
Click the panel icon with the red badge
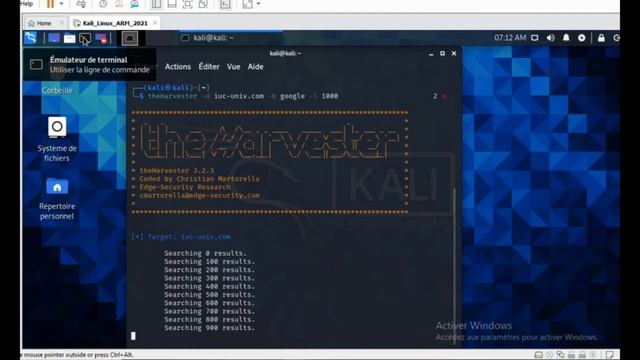pyautogui.click(x=101, y=38)
